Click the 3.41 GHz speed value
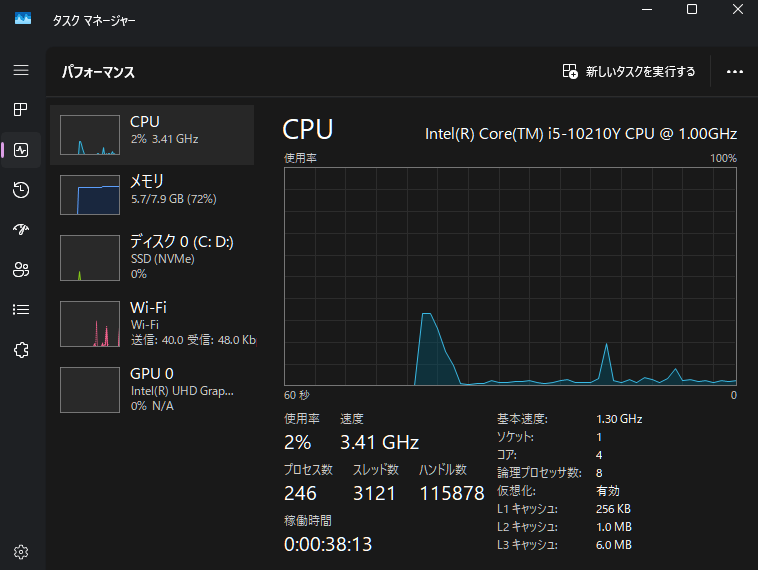Viewport: 758px width, 570px height. [x=379, y=442]
